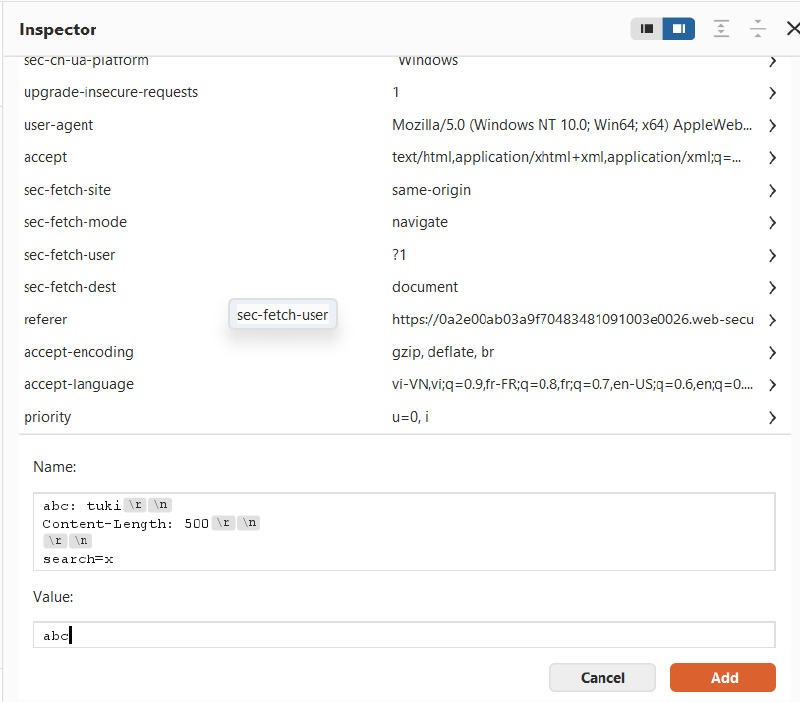Select the upgrade-insecure-requests header name
Viewport: 800px width, 702px height.
click(111, 92)
